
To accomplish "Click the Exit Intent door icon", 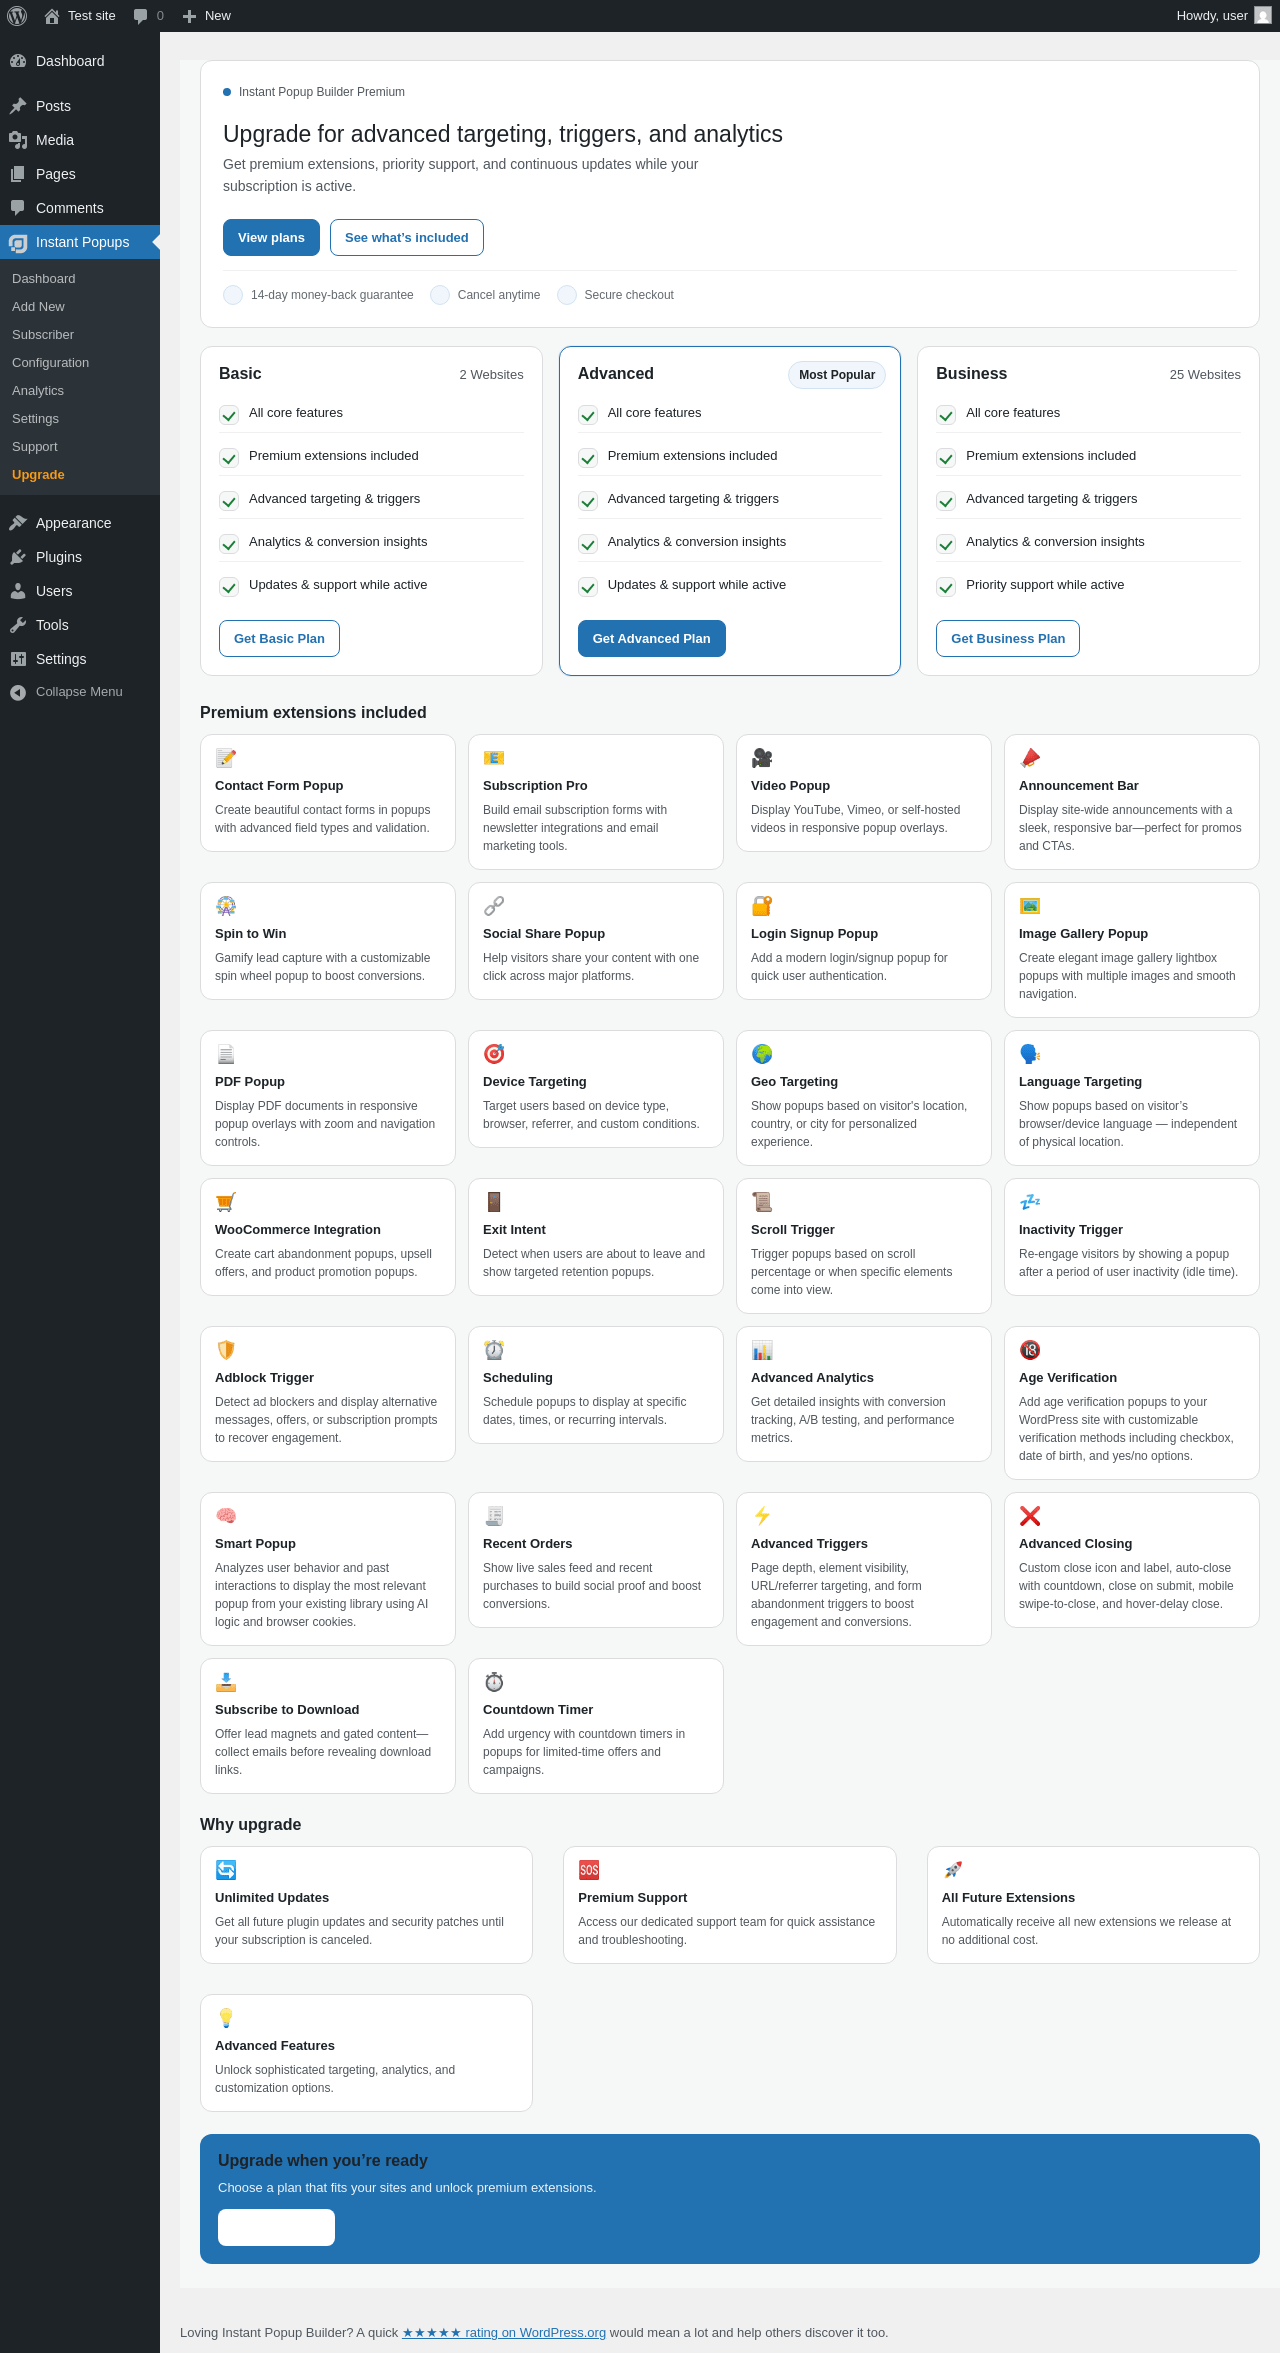I will tap(494, 1202).
